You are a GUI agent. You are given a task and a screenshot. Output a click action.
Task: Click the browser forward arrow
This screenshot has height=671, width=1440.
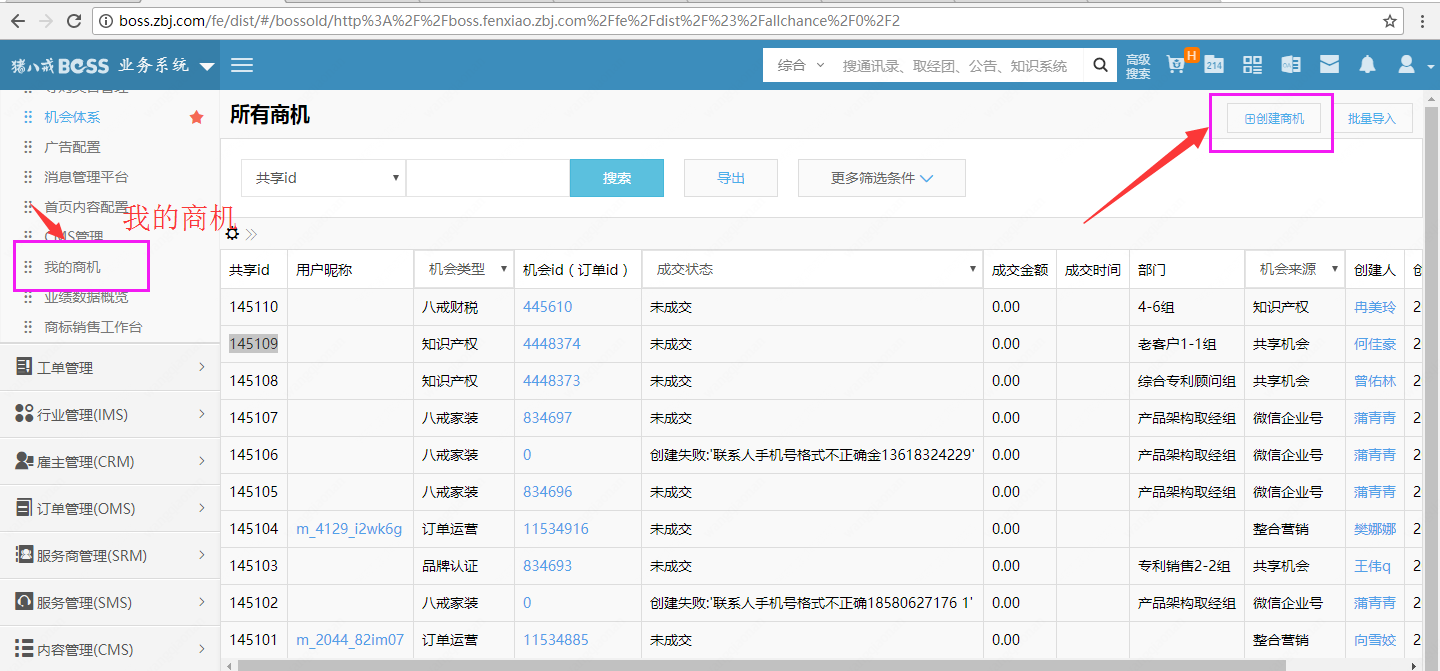click(x=46, y=21)
